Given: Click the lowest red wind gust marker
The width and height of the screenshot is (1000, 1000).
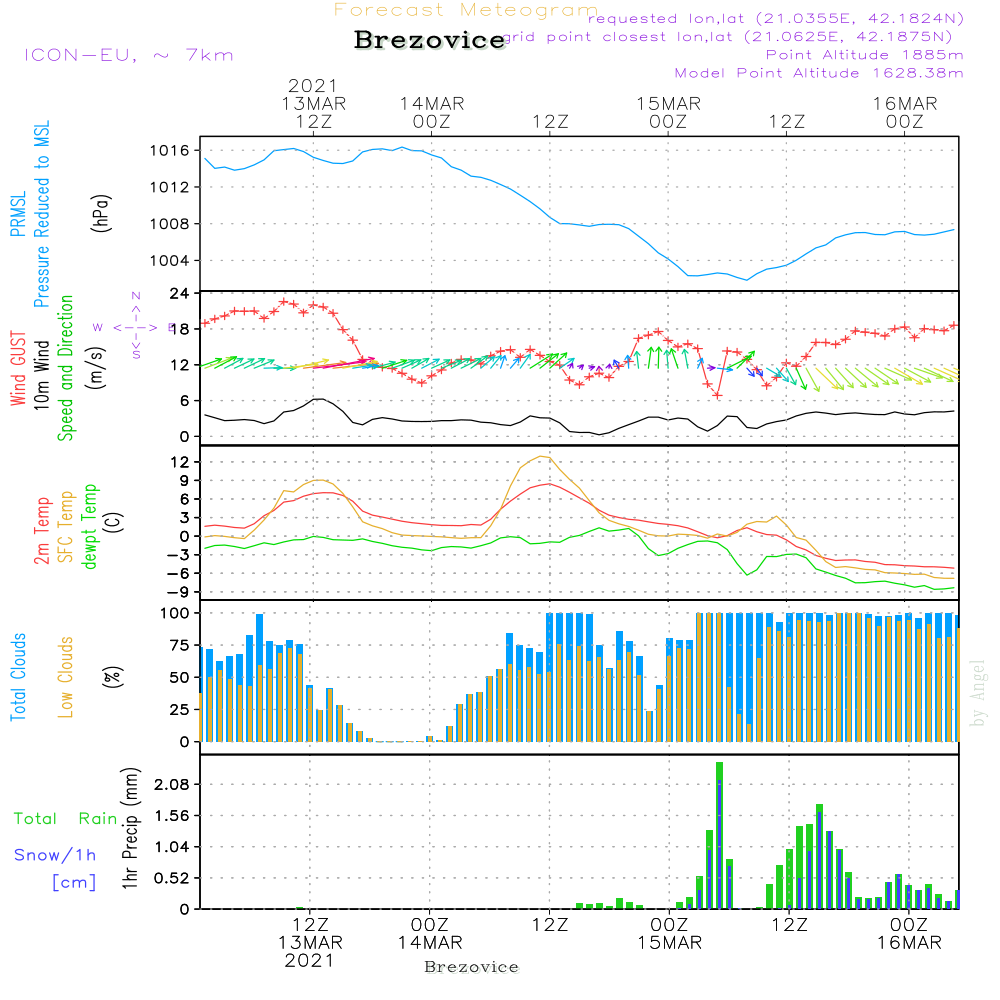Looking at the screenshot, I should [x=717, y=394].
